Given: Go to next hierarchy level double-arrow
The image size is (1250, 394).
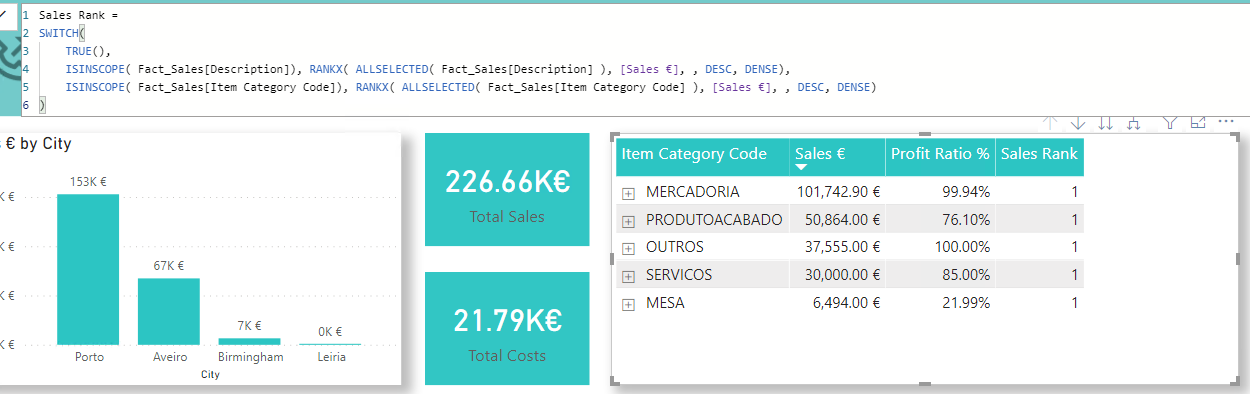Looking at the screenshot, I should tap(1106, 123).
